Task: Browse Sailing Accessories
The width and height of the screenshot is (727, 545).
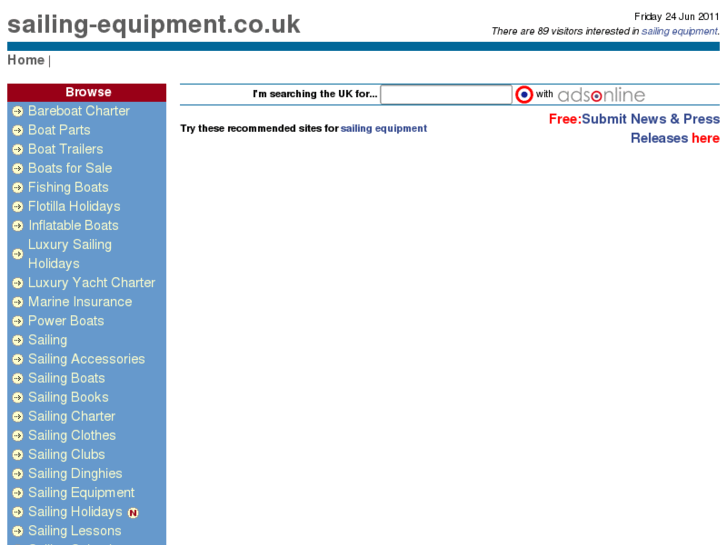Action: [x=87, y=359]
